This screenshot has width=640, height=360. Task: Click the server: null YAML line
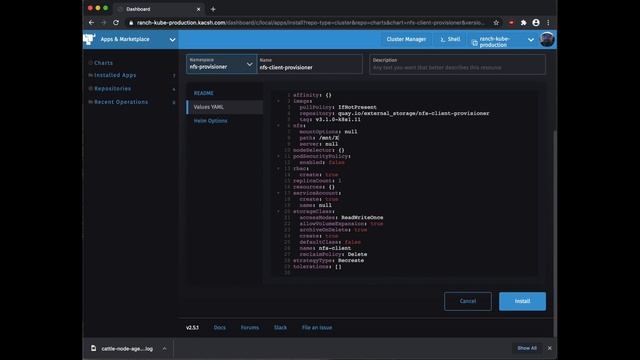point(319,144)
